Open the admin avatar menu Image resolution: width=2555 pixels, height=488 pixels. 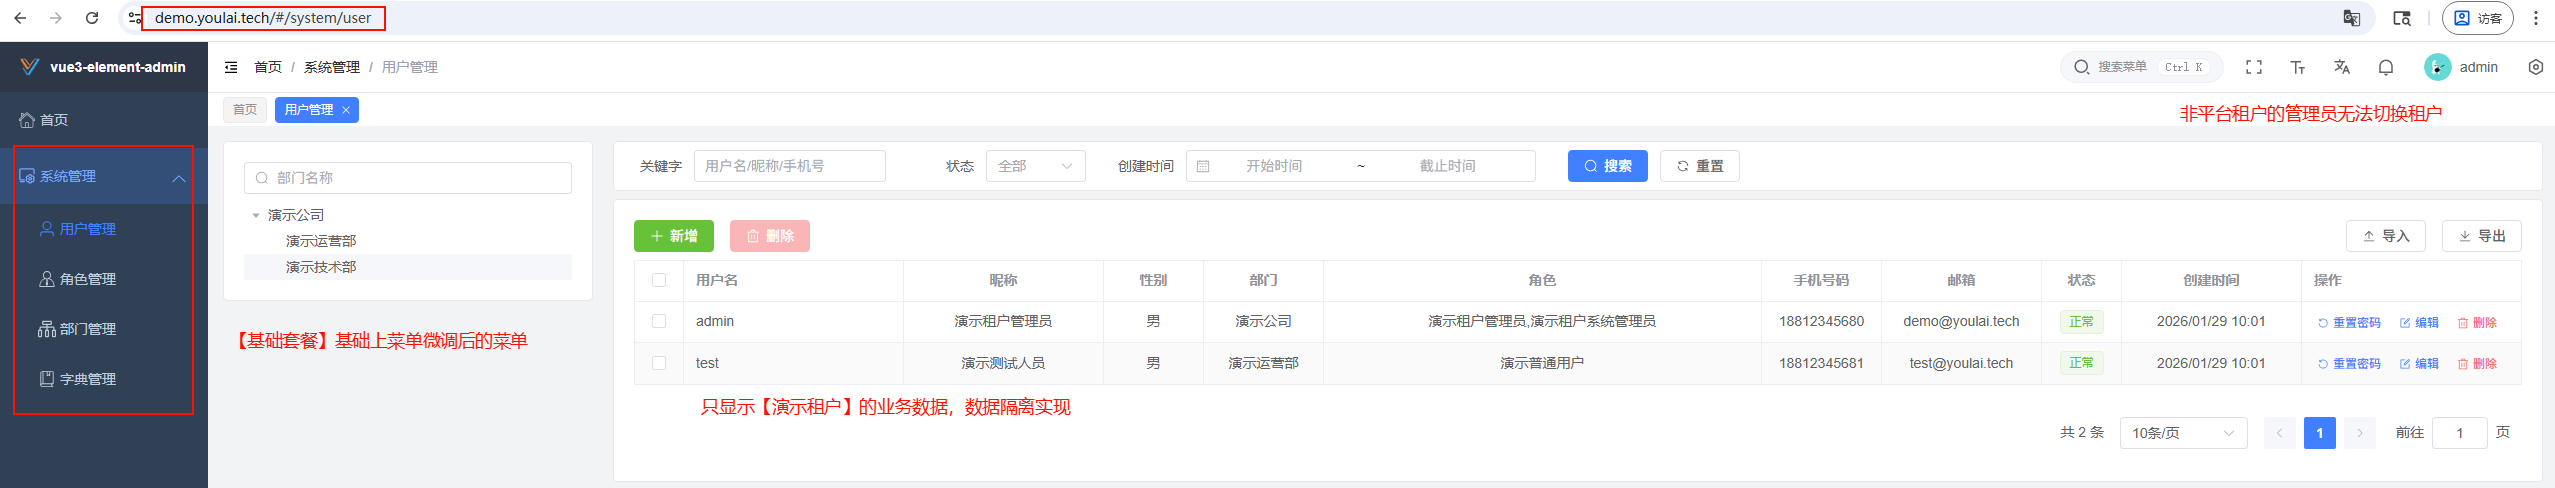2460,67
